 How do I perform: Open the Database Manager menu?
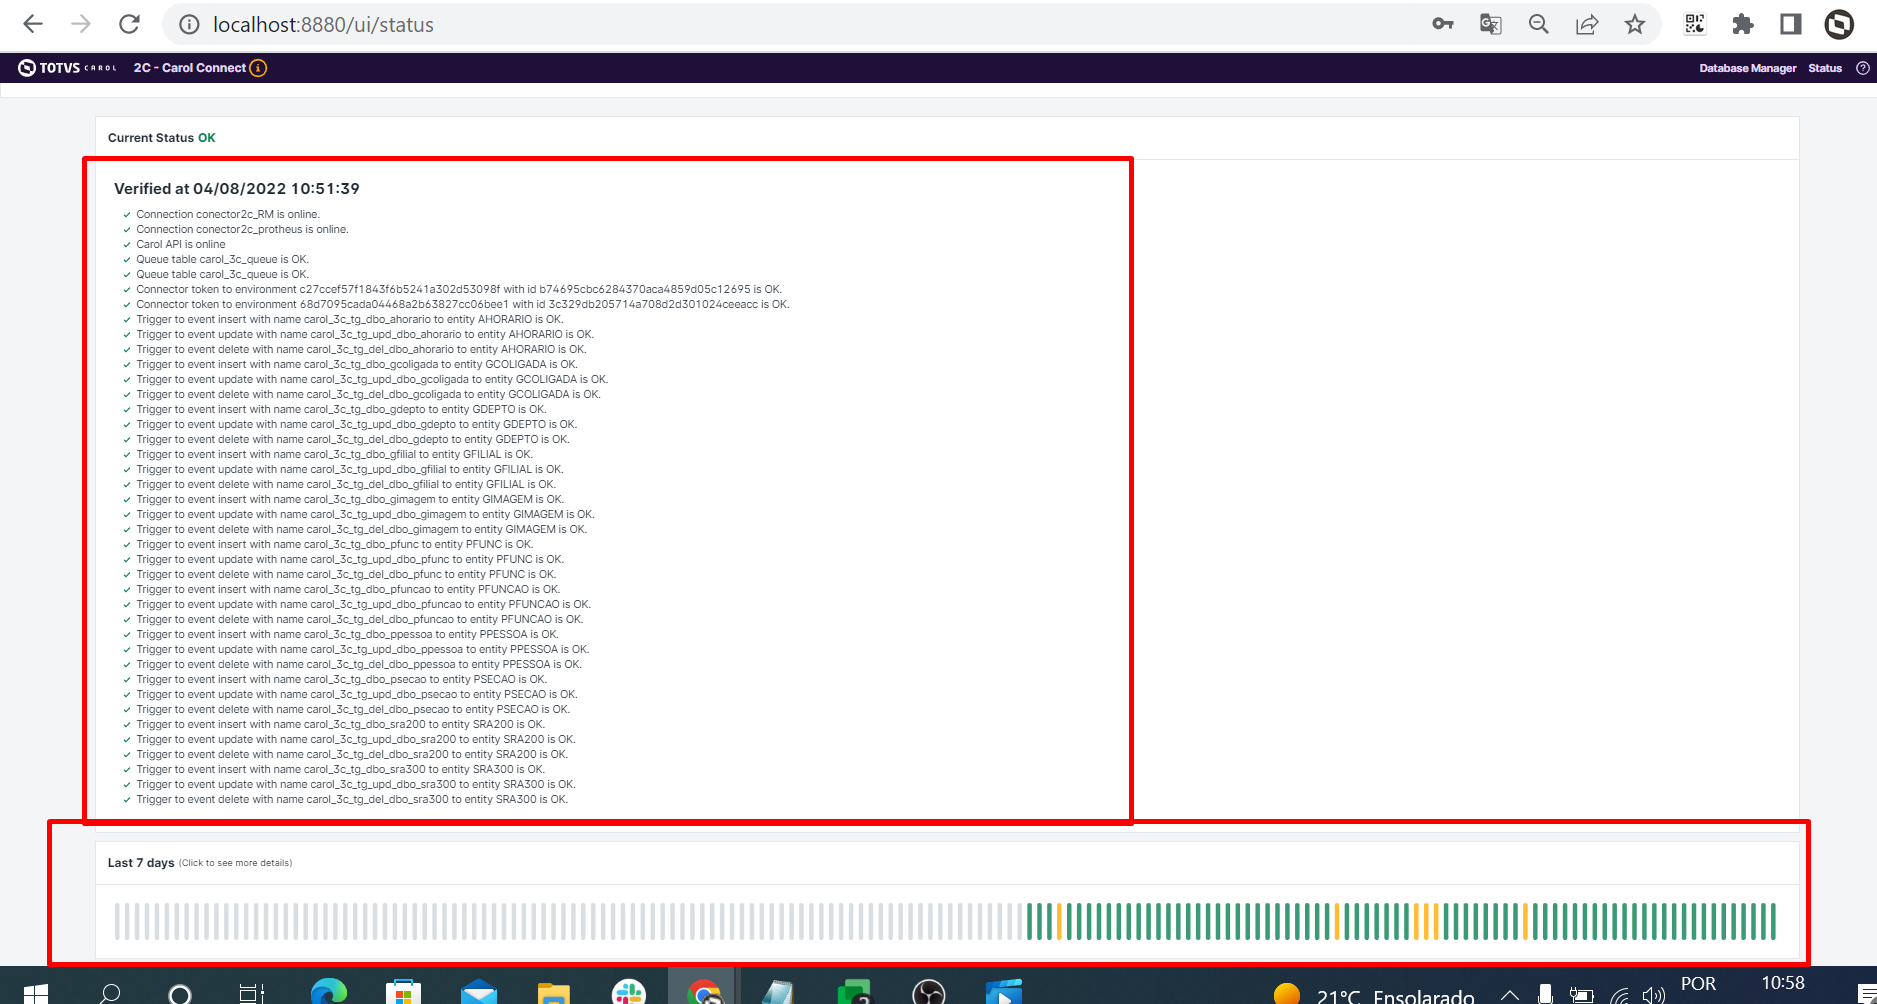pos(1747,68)
